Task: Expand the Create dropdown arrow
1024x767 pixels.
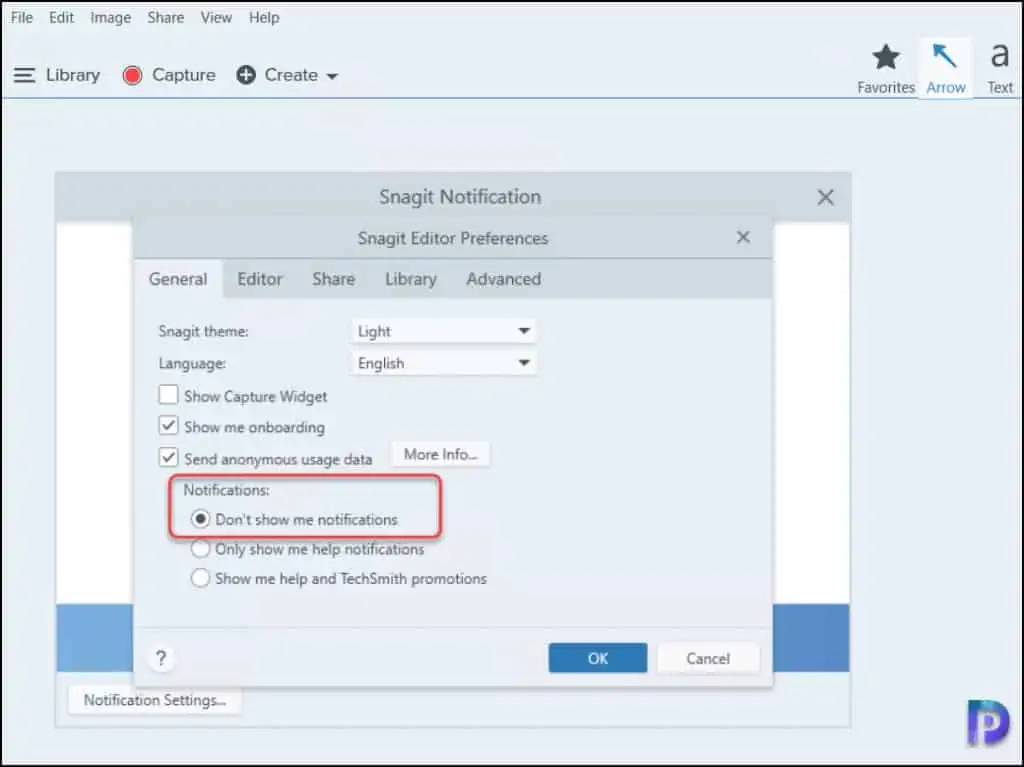Action: (332, 76)
